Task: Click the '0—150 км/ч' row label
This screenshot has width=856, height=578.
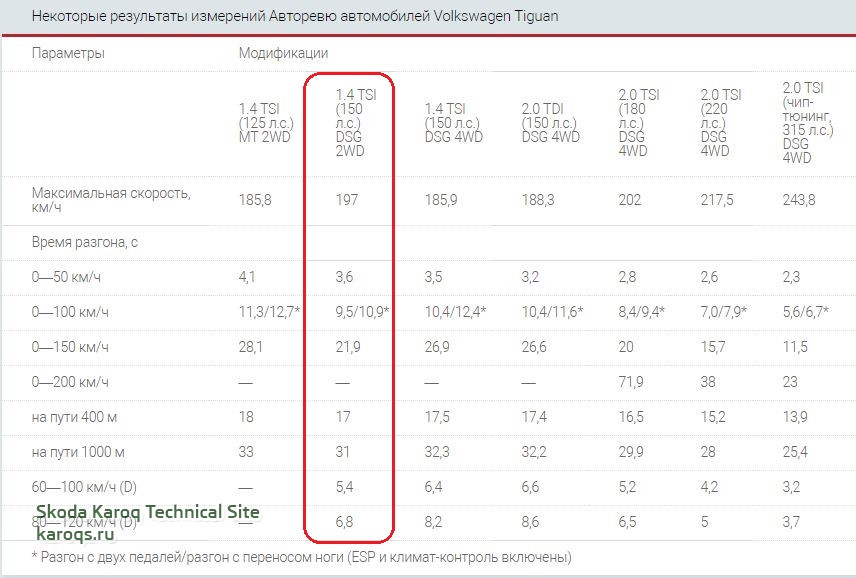Action: click(70, 347)
